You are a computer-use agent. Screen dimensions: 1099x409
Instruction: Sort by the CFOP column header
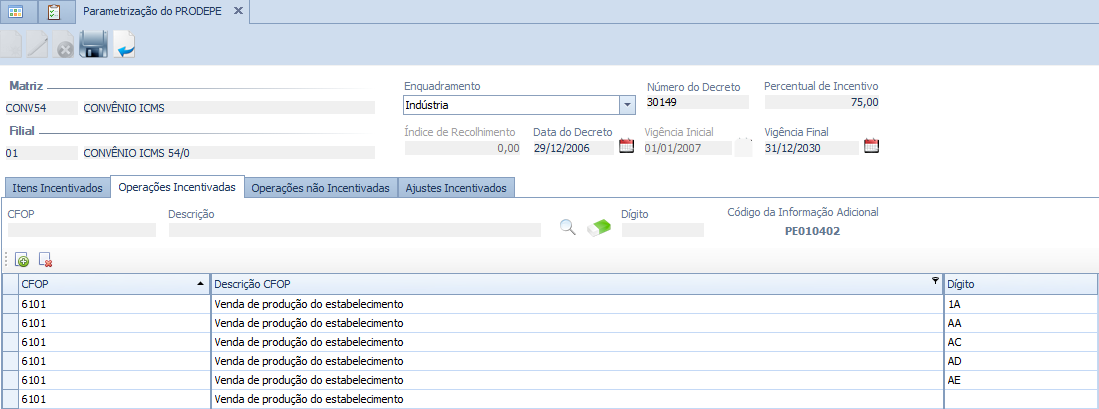coord(114,284)
